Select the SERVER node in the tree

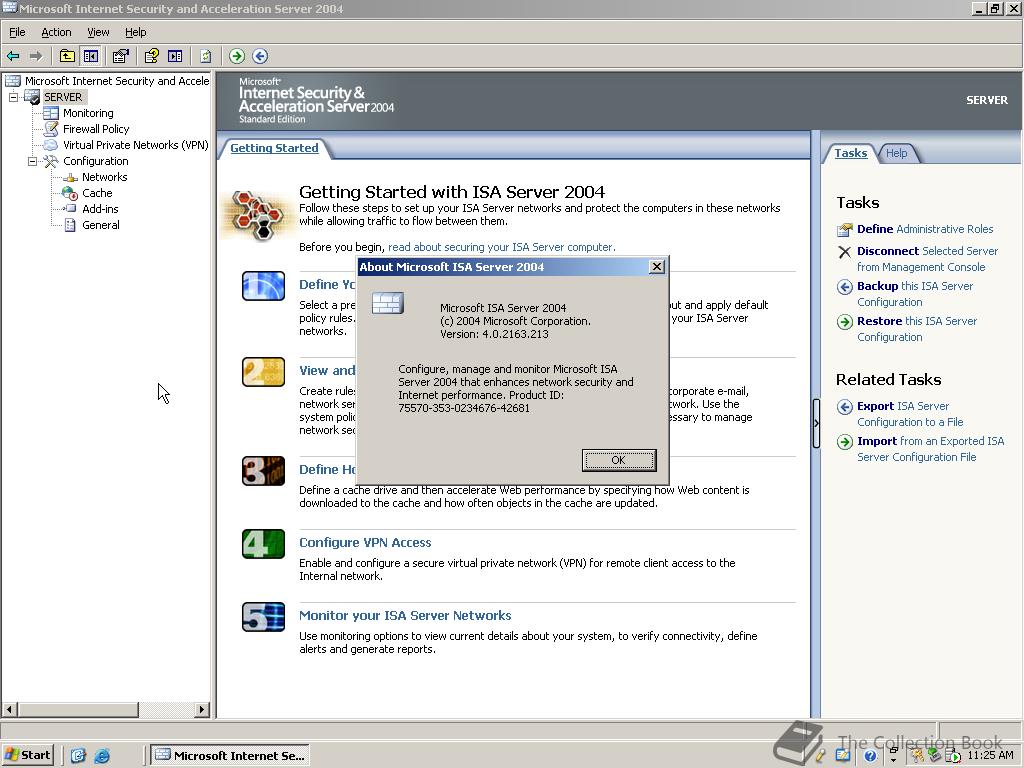click(63, 97)
